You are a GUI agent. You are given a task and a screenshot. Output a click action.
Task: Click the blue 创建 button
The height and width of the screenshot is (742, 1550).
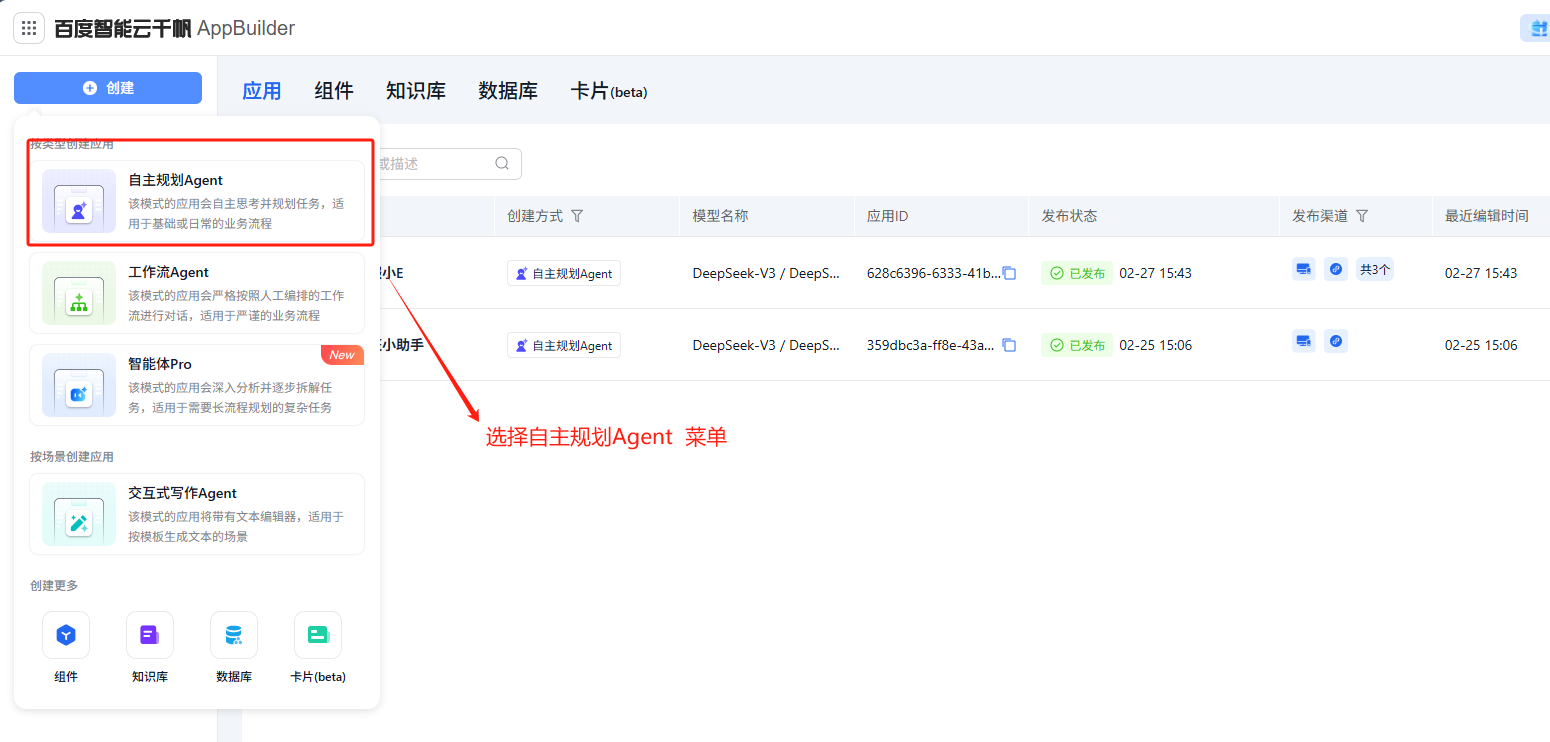coord(108,88)
